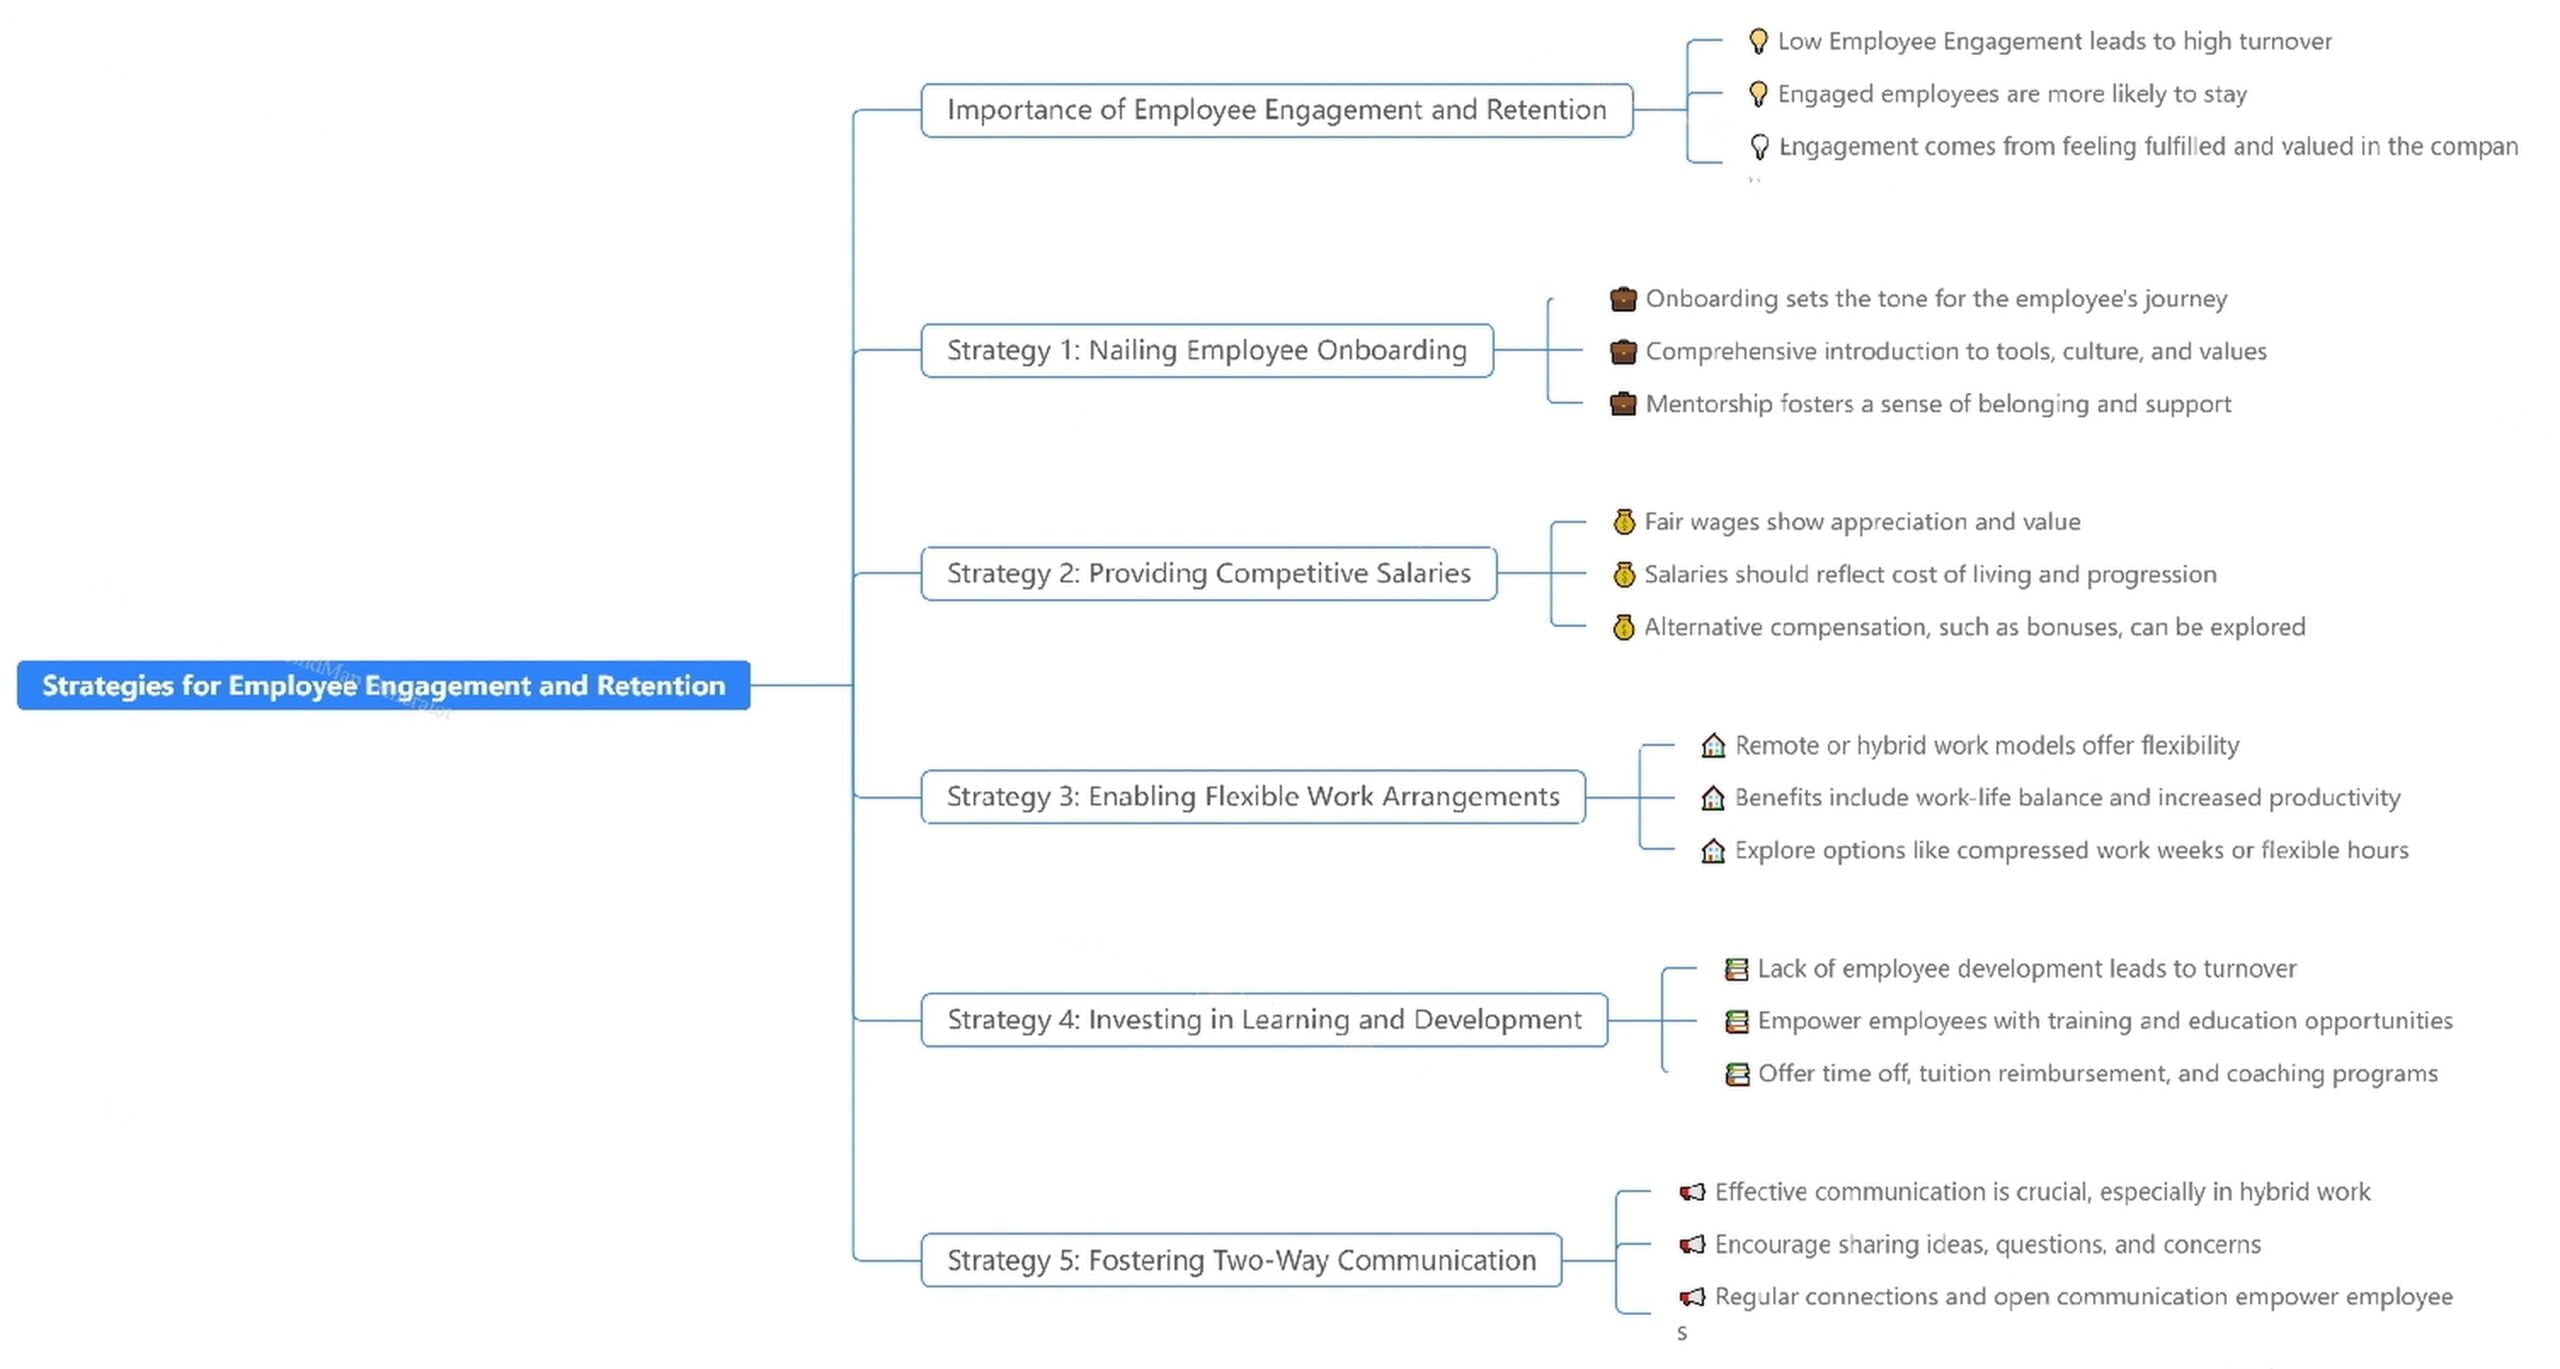
Task: Click megaphone icon beside 'Effective communication is crucial'
Action: pyautogui.click(x=1692, y=1192)
